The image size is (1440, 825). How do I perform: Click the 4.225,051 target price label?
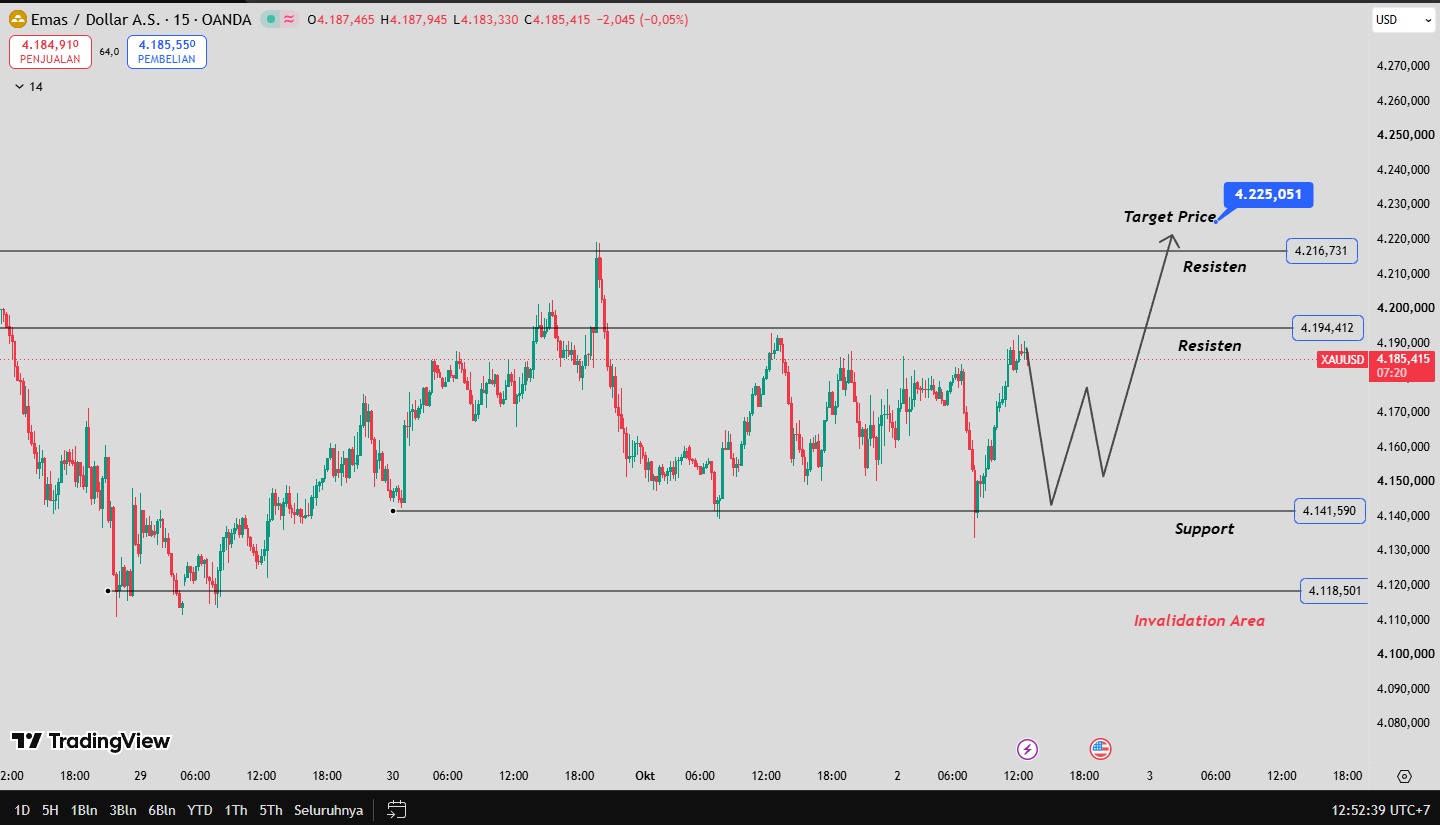[1268, 194]
